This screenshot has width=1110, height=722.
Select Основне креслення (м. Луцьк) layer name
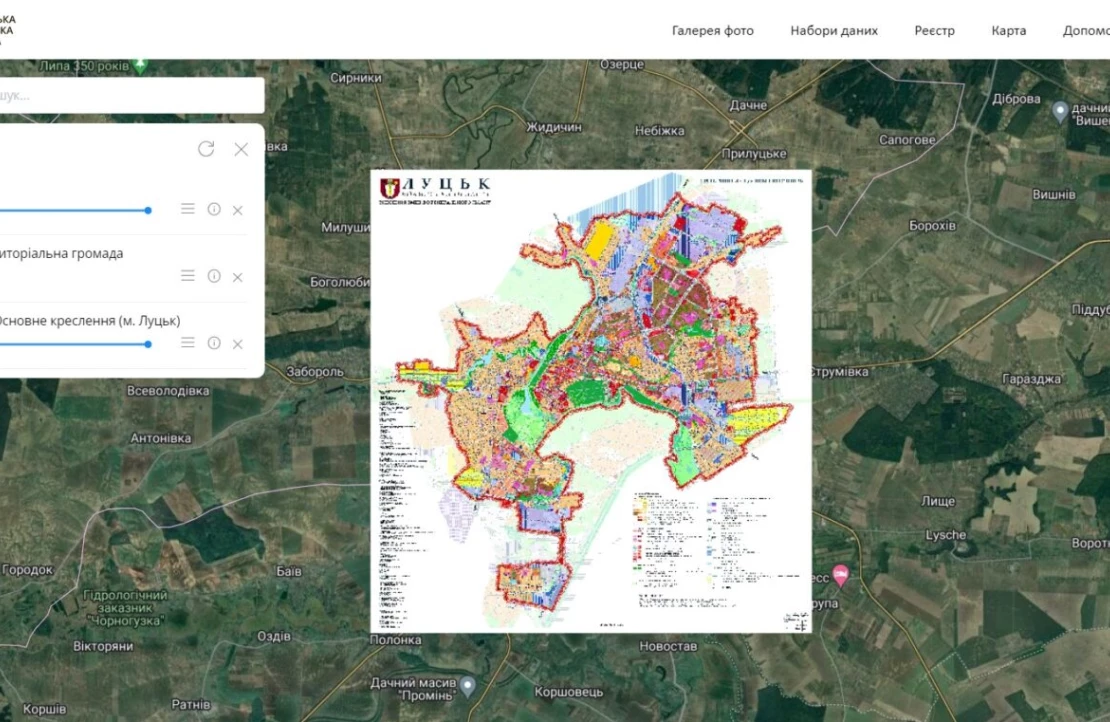pos(88,321)
